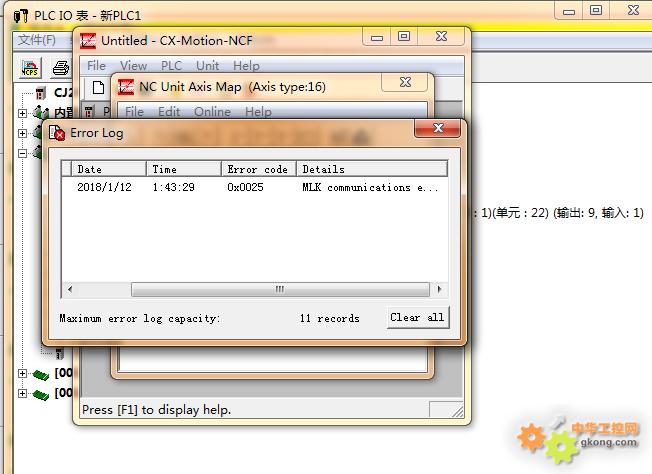Screen dimensions: 652x474
Task: Maximize the PLC IO table window
Action: pos(595,10)
